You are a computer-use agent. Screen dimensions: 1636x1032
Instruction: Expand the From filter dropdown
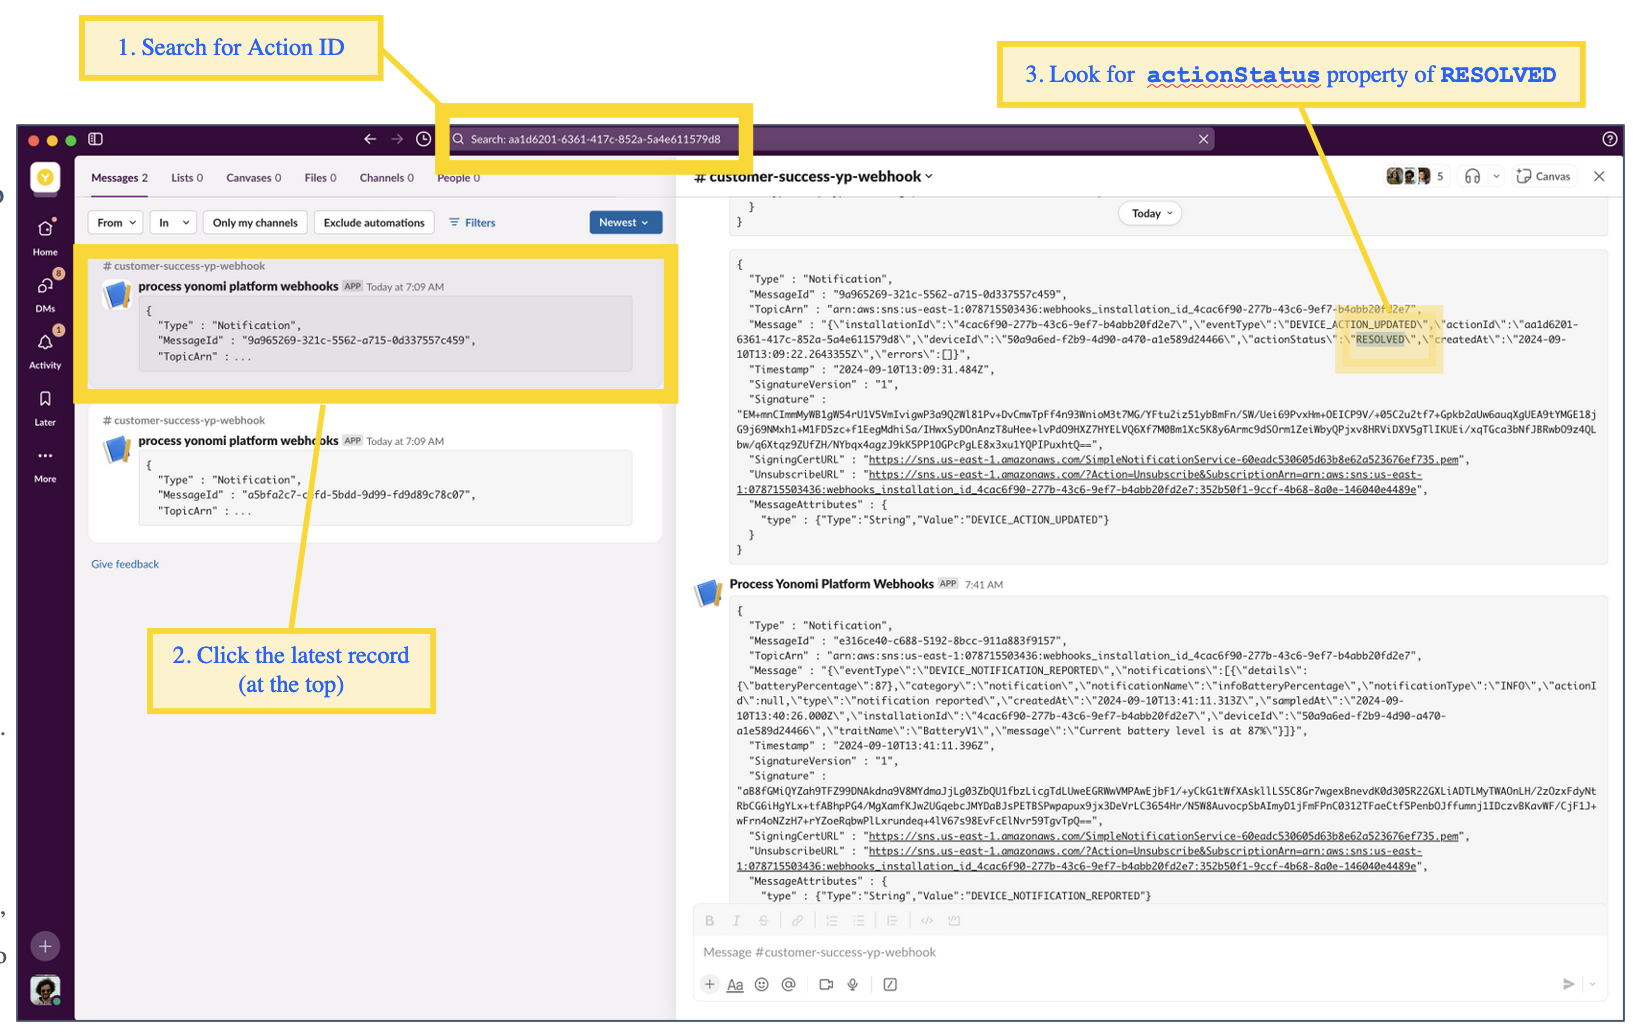116,223
